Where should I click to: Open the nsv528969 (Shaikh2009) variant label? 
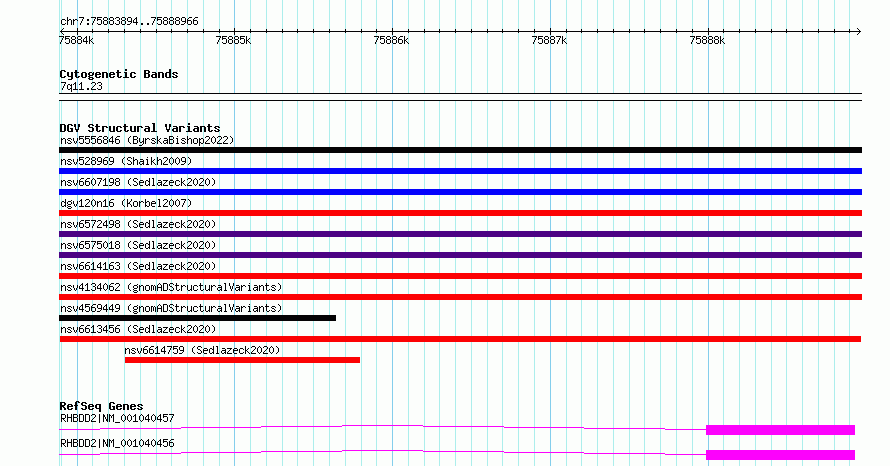[x=126, y=161]
